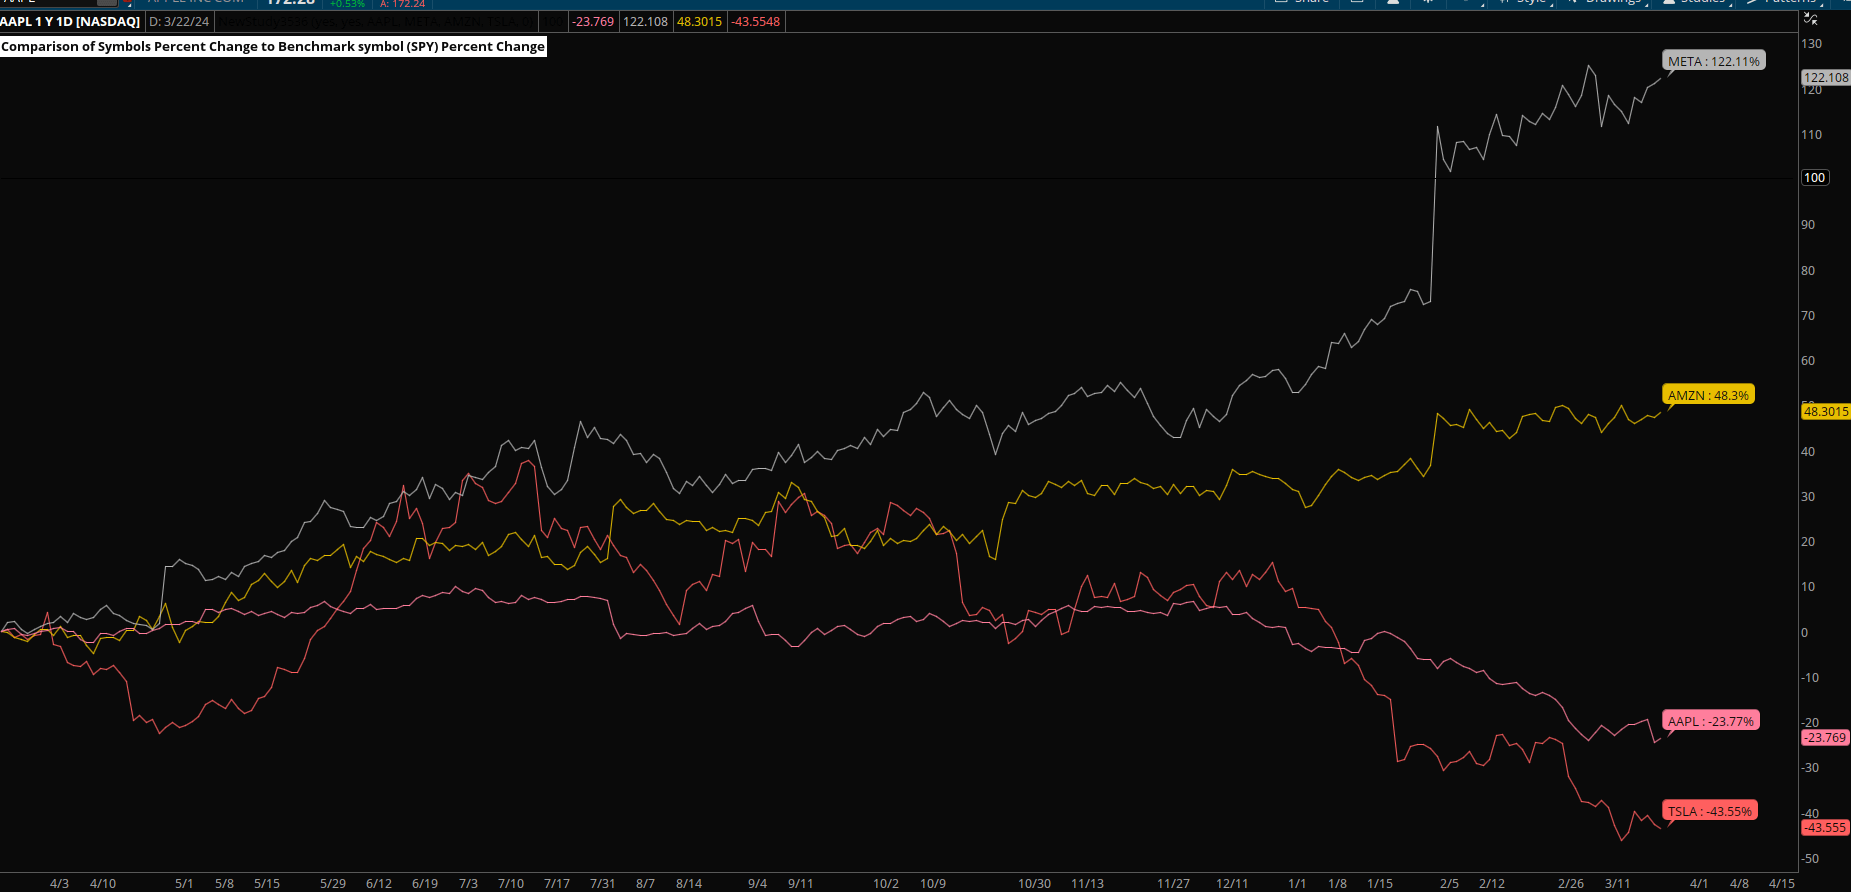Click the -50 label on the price axis
Screen dimensions: 1851x892
(1810, 858)
